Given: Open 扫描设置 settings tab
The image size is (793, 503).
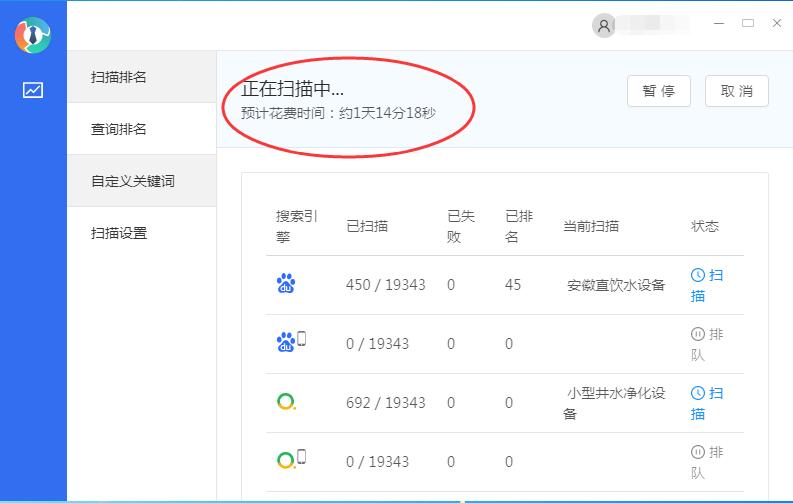Looking at the screenshot, I should point(119,233).
